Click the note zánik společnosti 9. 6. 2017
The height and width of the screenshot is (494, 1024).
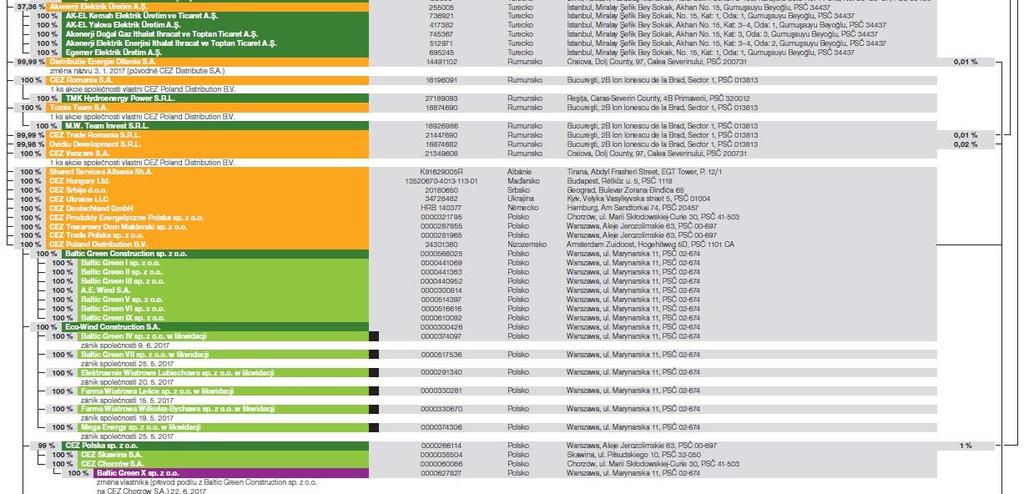pyautogui.click(x=125, y=345)
